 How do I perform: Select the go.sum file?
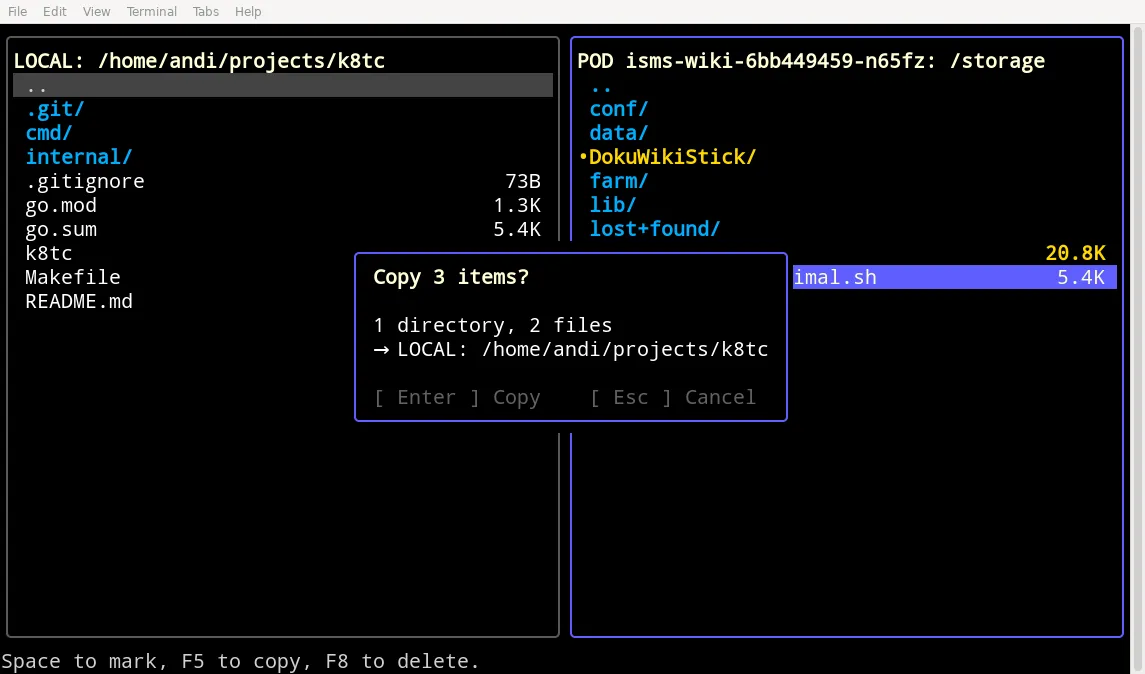[x=283, y=230]
